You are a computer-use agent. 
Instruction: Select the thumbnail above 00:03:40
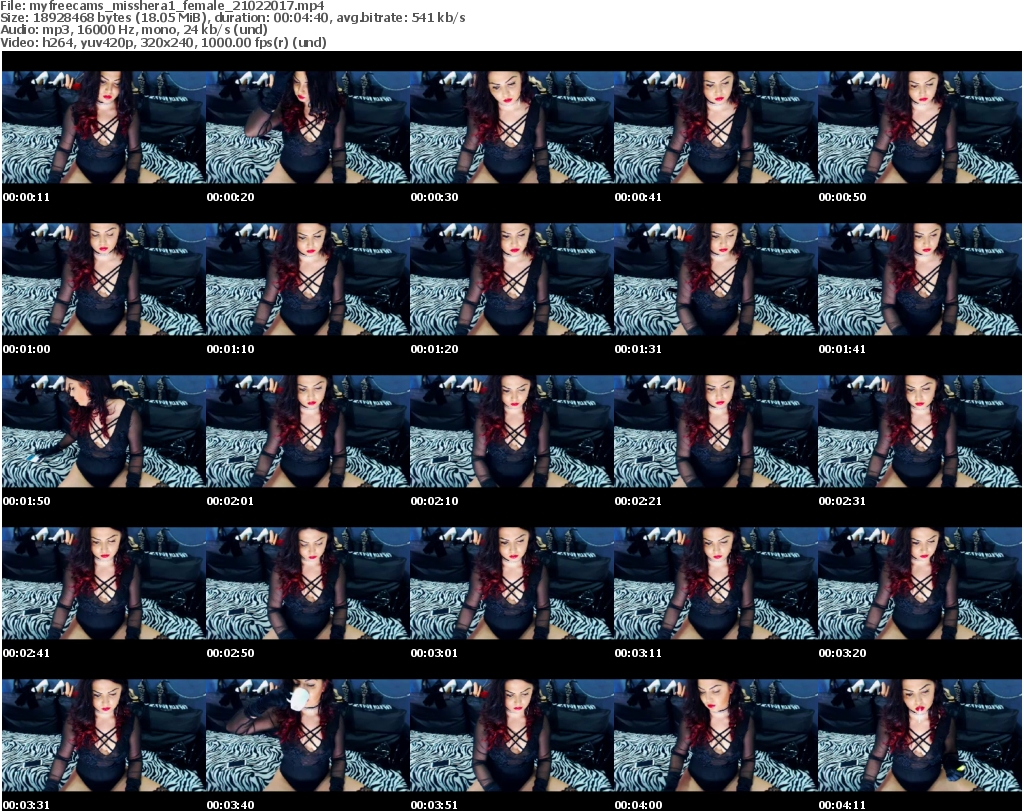308,735
